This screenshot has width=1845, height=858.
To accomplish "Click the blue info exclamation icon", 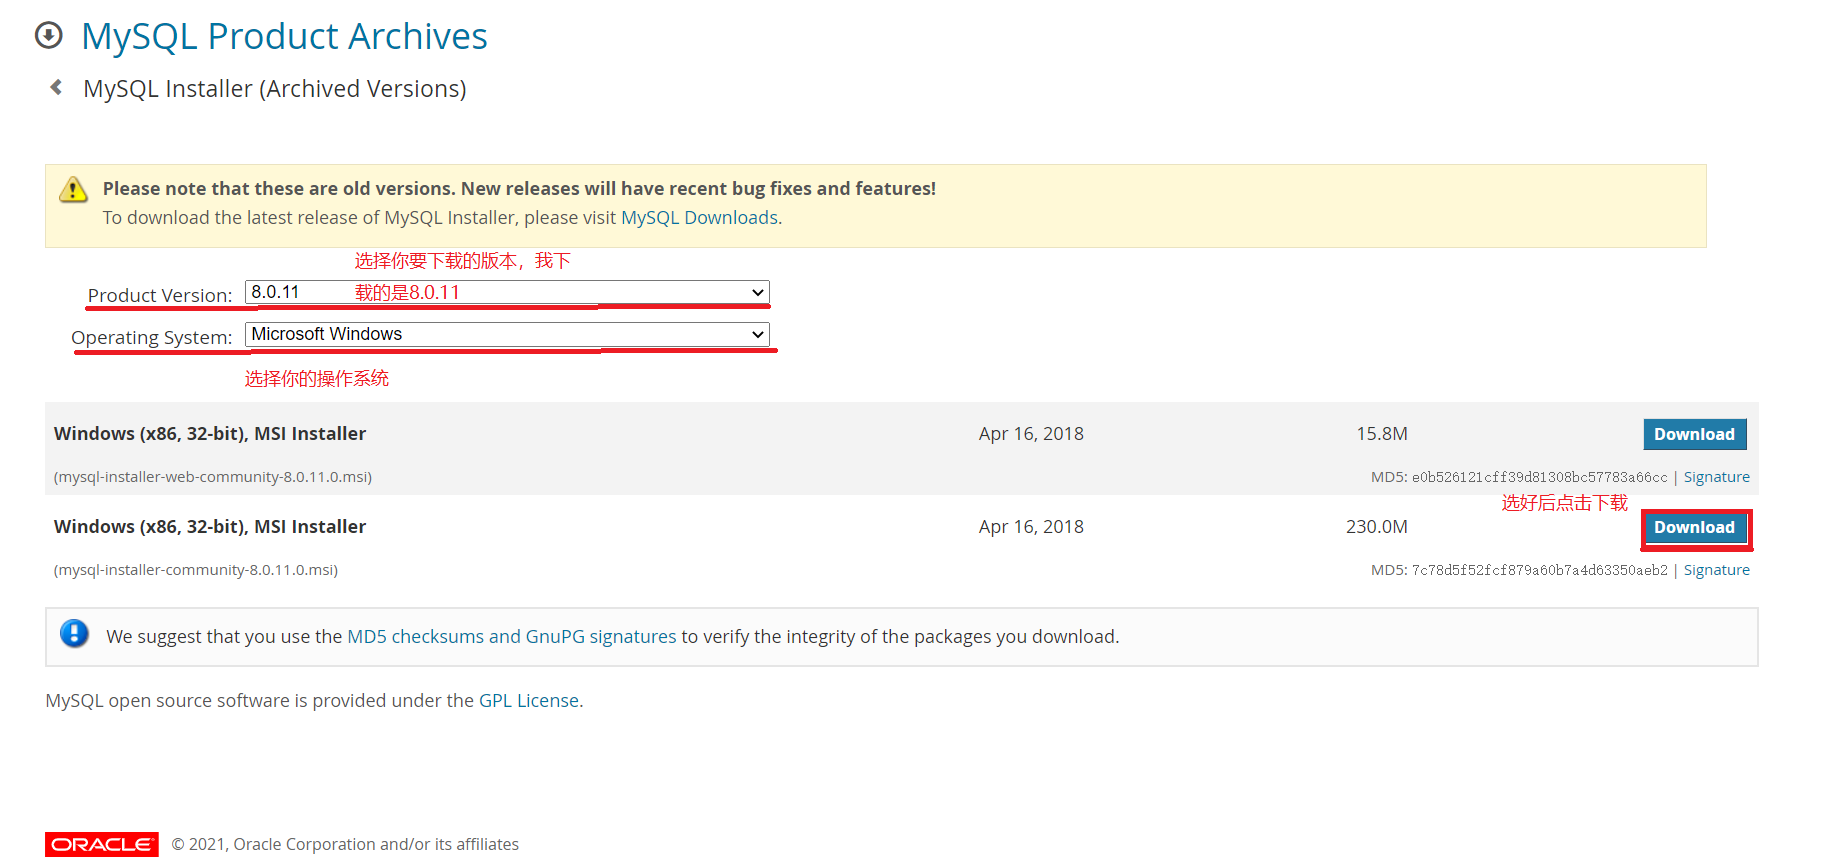I will (74, 633).
